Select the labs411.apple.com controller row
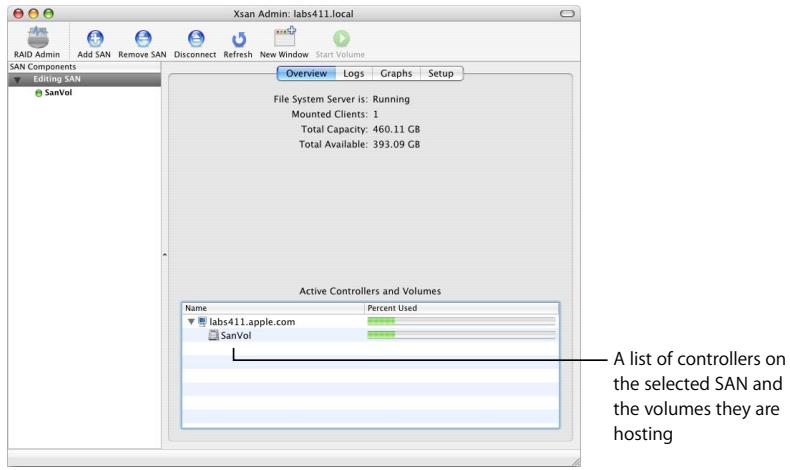The width and height of the screenshot is (790, 470). tap(370, 321)
